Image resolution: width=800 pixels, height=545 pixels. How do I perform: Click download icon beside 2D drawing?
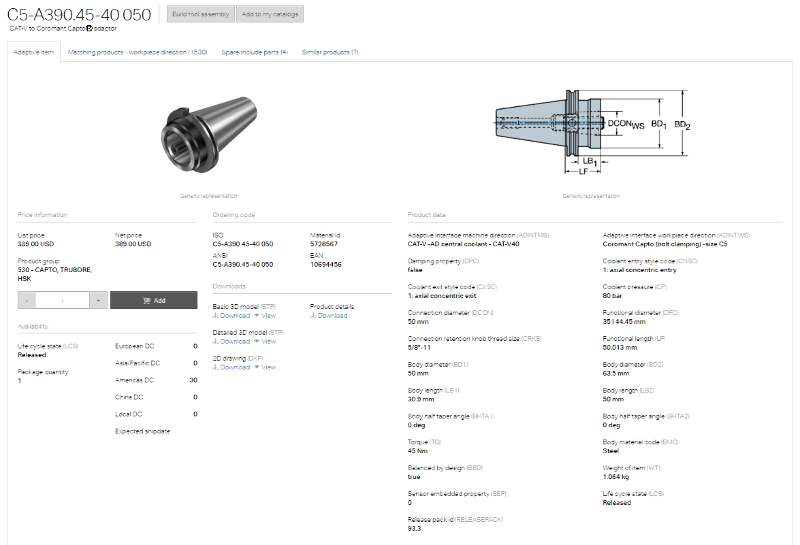point(215,367)
